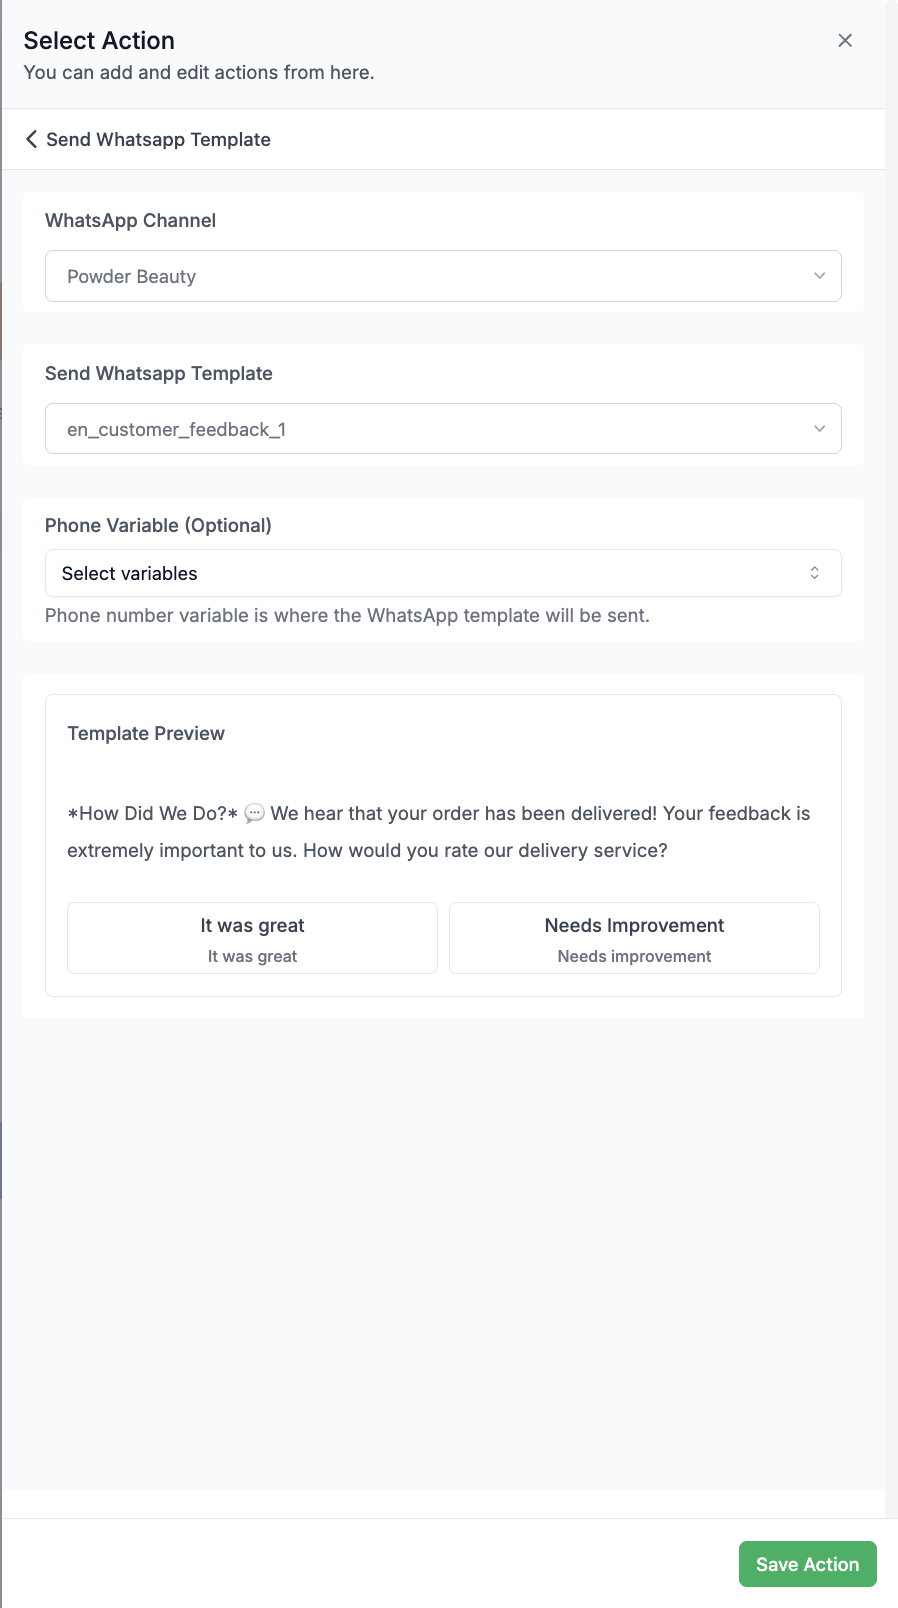The width and height of the screenshot is (898, 1608).
Task: Click the back chevron beside Send Whatsapp Template
Action: pyautogui.click(x=32, y=139)
